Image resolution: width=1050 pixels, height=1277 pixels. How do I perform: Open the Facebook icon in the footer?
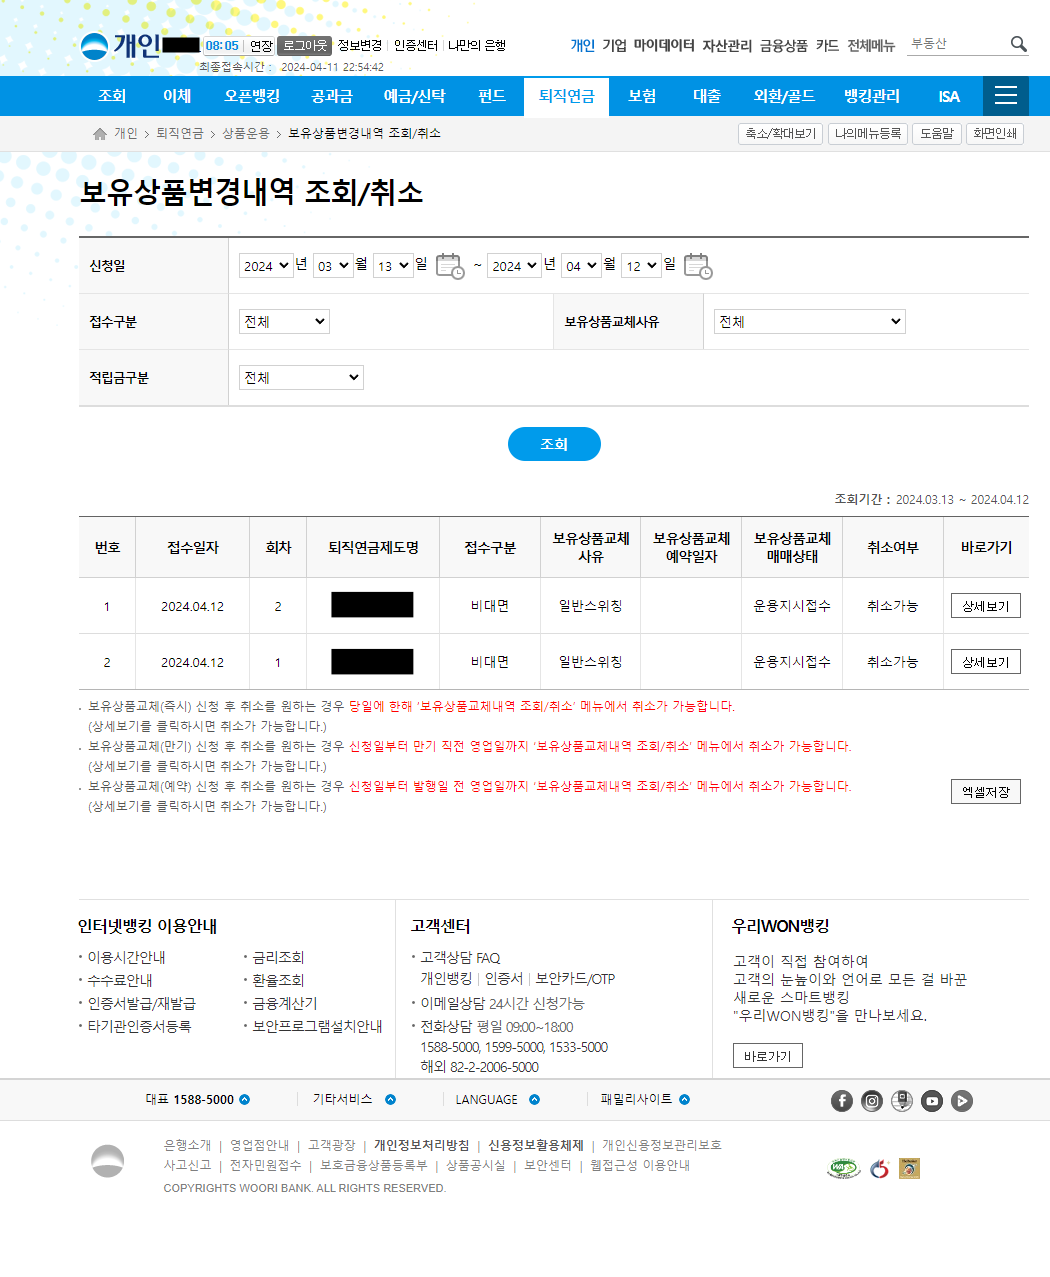841,1100
